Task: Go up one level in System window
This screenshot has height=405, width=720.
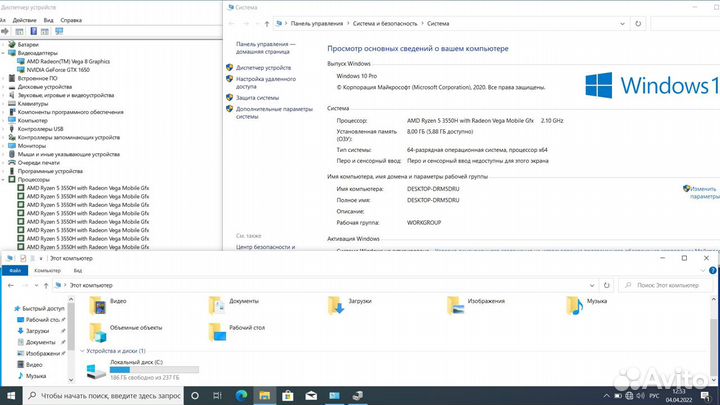Action: tap(267, 24)
